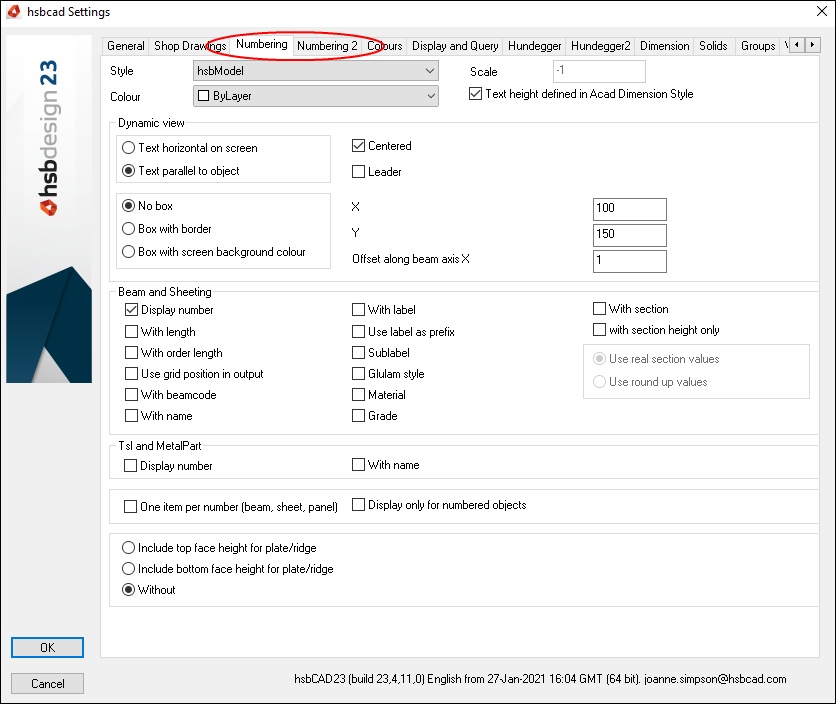The width and height of the screenshot is (836, 704).
Task: Select the Without radio option
Action: 149,590
